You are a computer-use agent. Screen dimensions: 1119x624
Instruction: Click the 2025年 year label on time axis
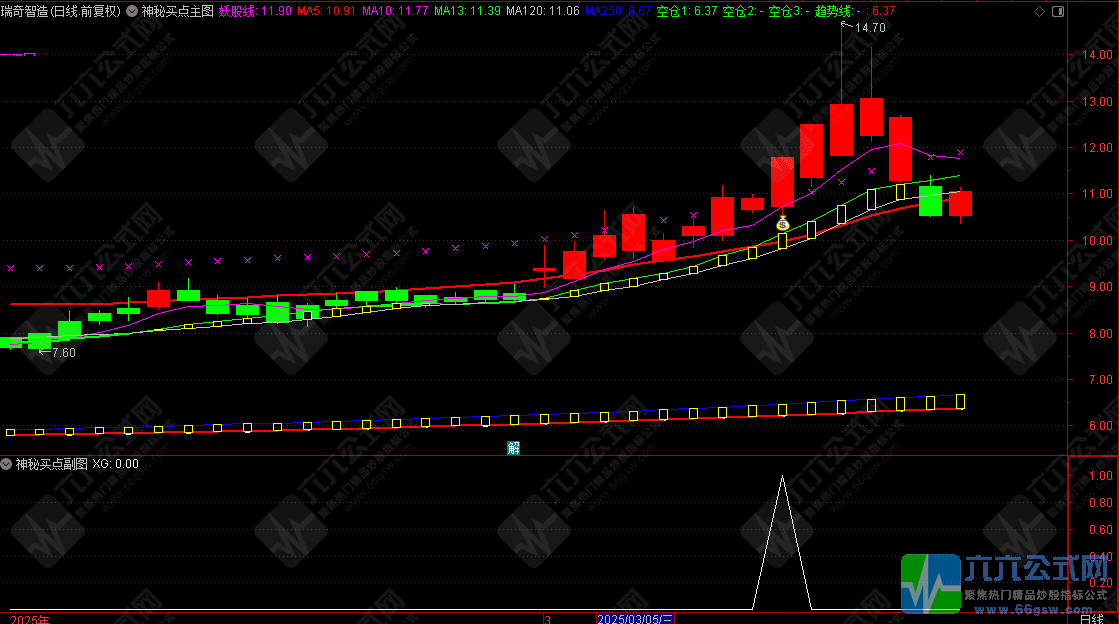24,619
